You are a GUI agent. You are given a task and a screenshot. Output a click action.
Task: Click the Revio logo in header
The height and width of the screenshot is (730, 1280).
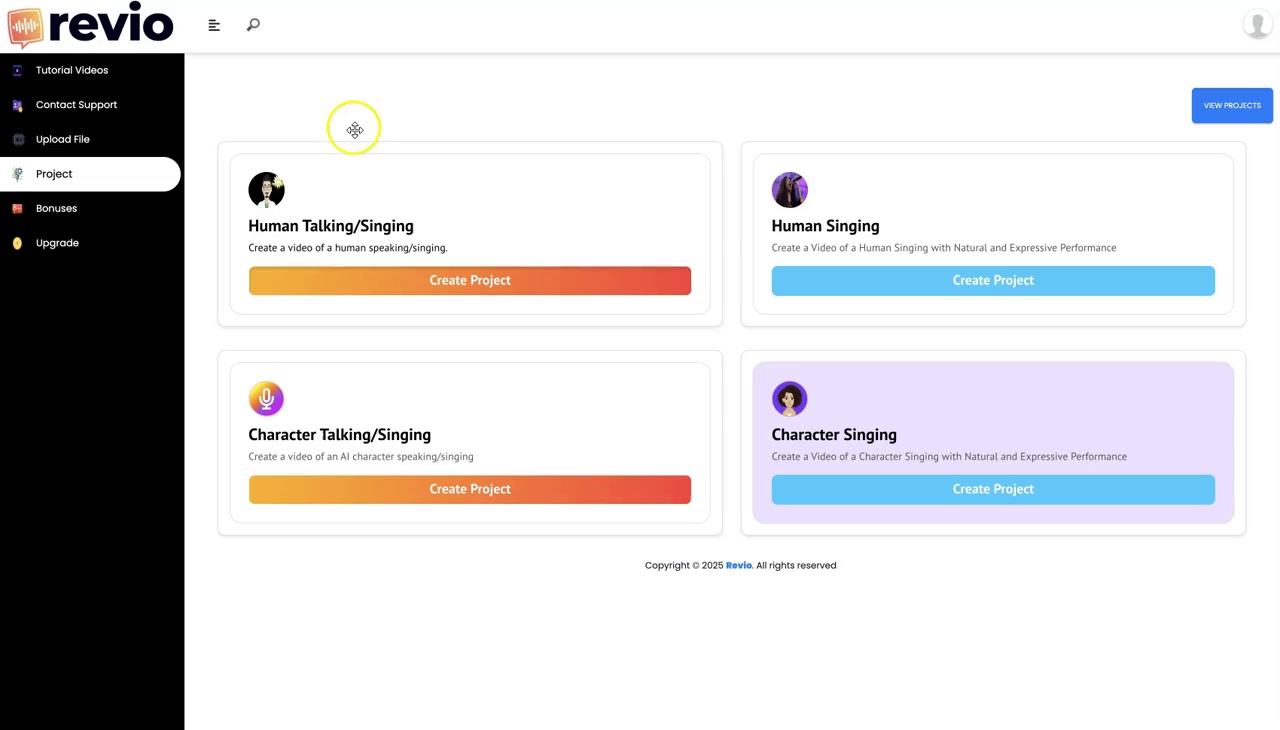[x=90, y=26]
